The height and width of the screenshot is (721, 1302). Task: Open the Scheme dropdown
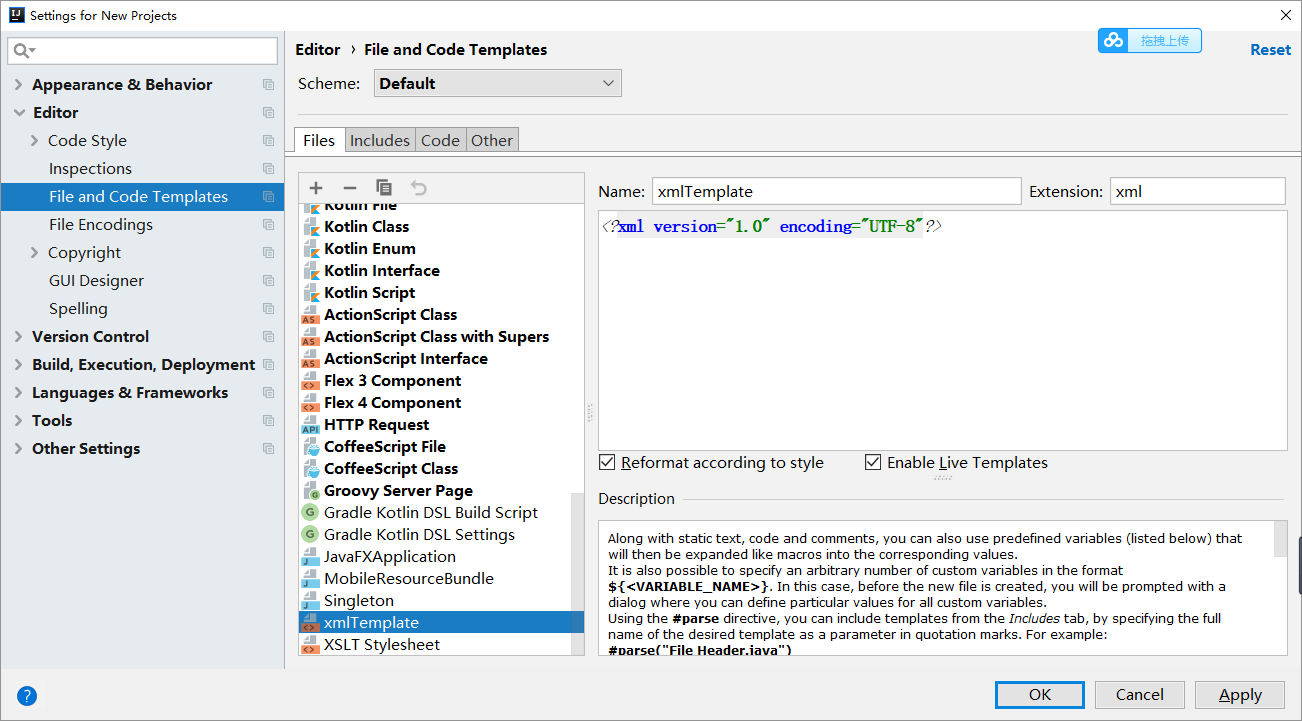click(x=498, y=84)
